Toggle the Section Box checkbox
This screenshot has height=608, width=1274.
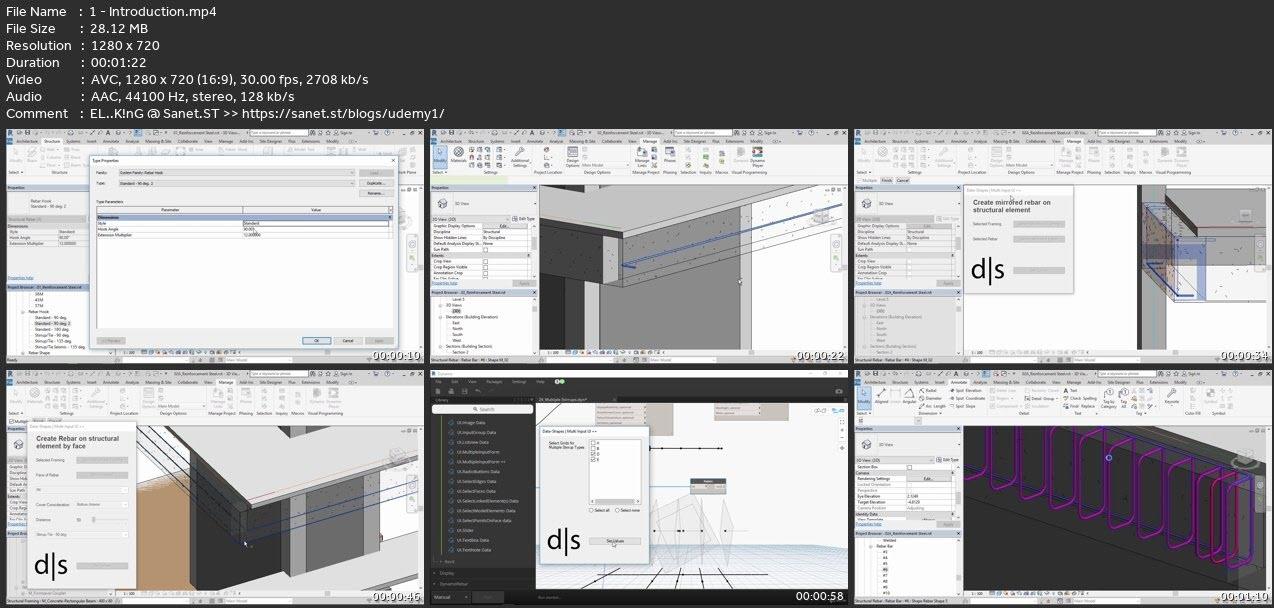[x=909, y=467]
